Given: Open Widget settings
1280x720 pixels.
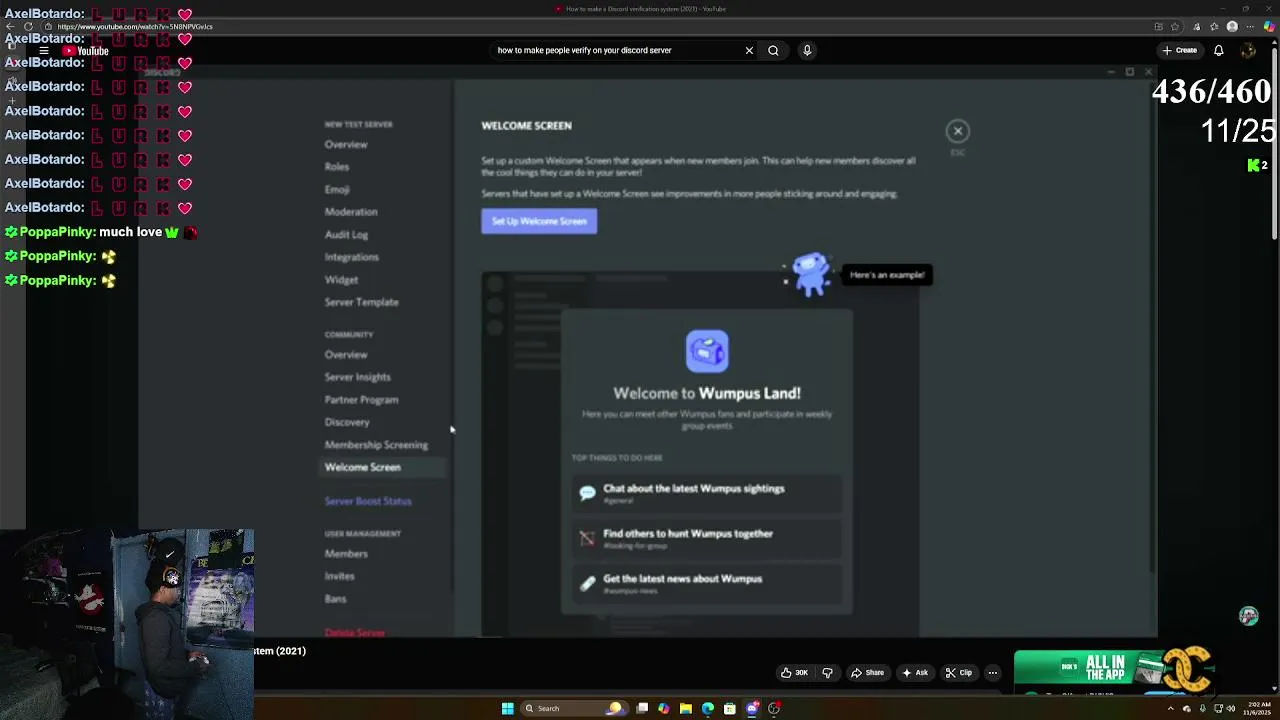Looking at the screenshot, I should (x=341, y=280).
